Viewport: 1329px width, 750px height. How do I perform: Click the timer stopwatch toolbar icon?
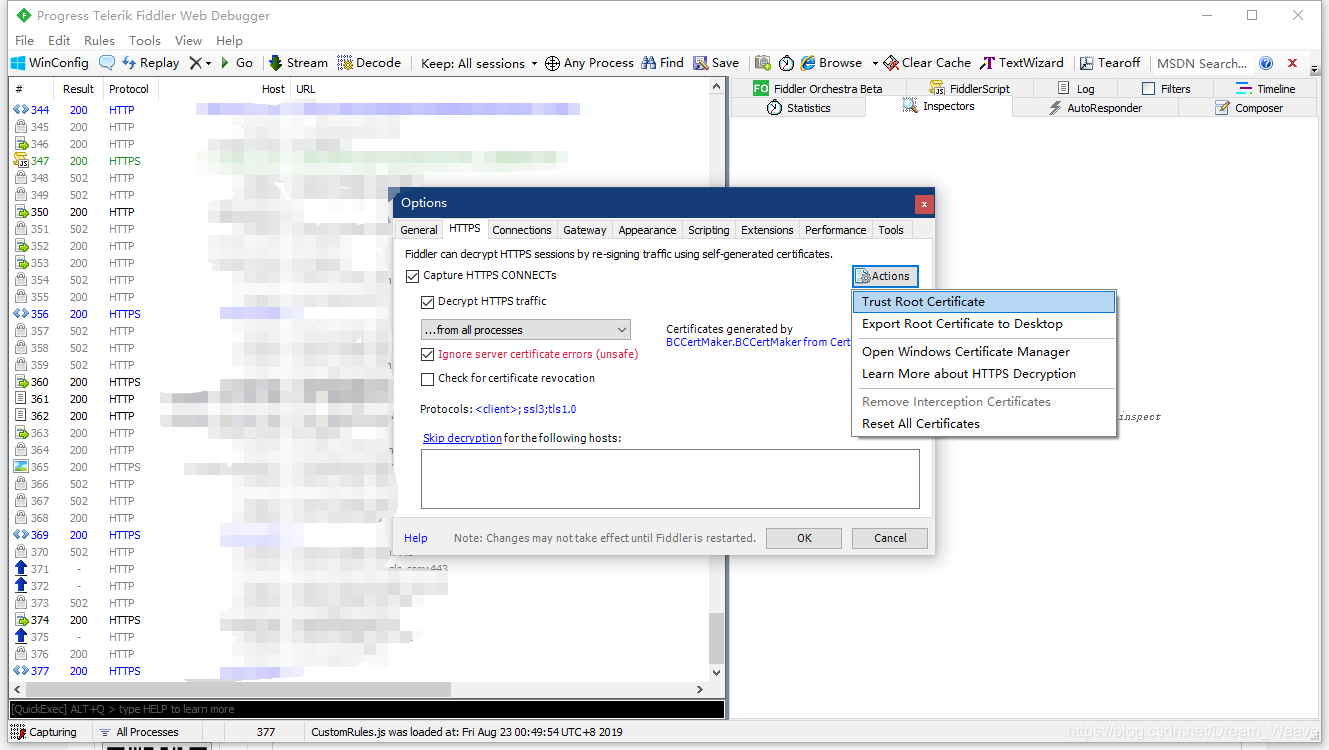tap(786, 63)
